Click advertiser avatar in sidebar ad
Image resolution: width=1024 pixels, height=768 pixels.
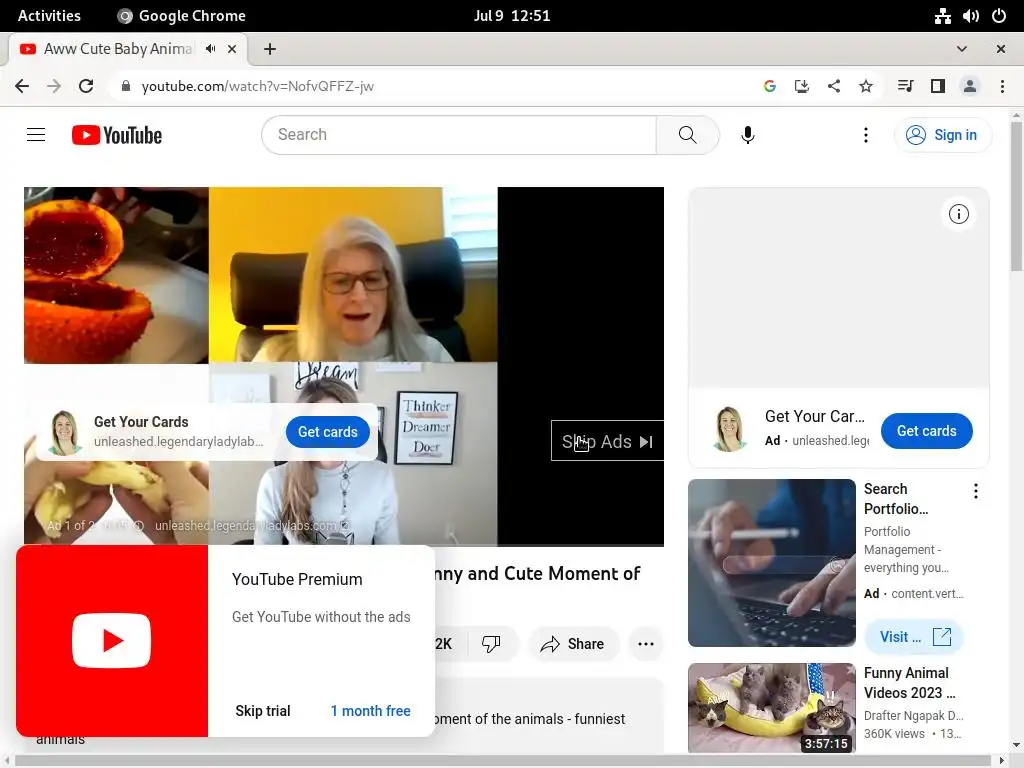click(729, 429)
